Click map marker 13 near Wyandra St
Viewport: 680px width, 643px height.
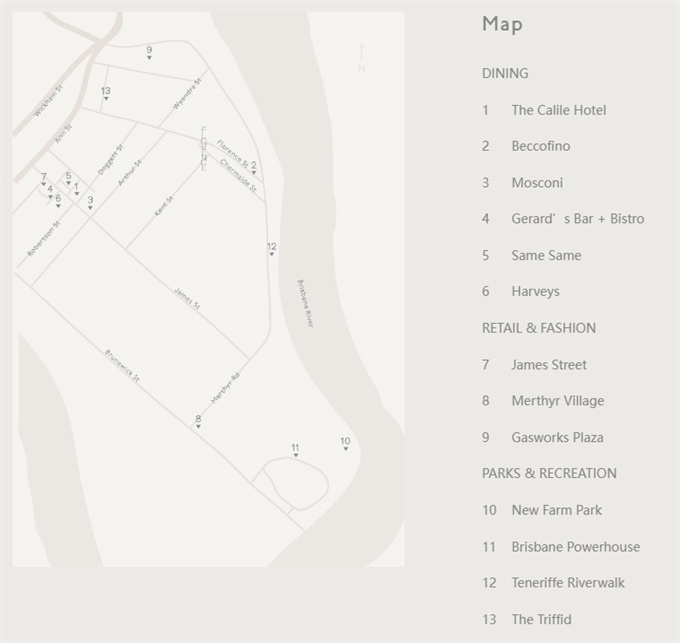pyautogui.click(x=106, y=94)
